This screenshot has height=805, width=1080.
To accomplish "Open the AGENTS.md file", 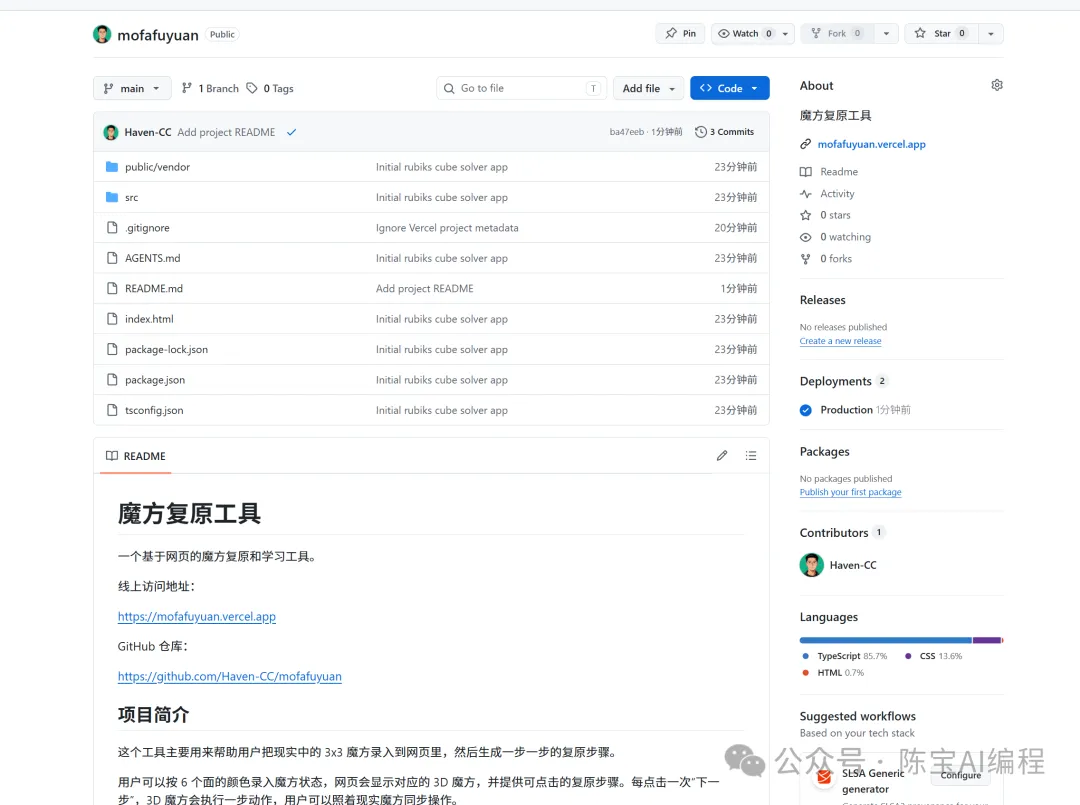I will 152,258.
